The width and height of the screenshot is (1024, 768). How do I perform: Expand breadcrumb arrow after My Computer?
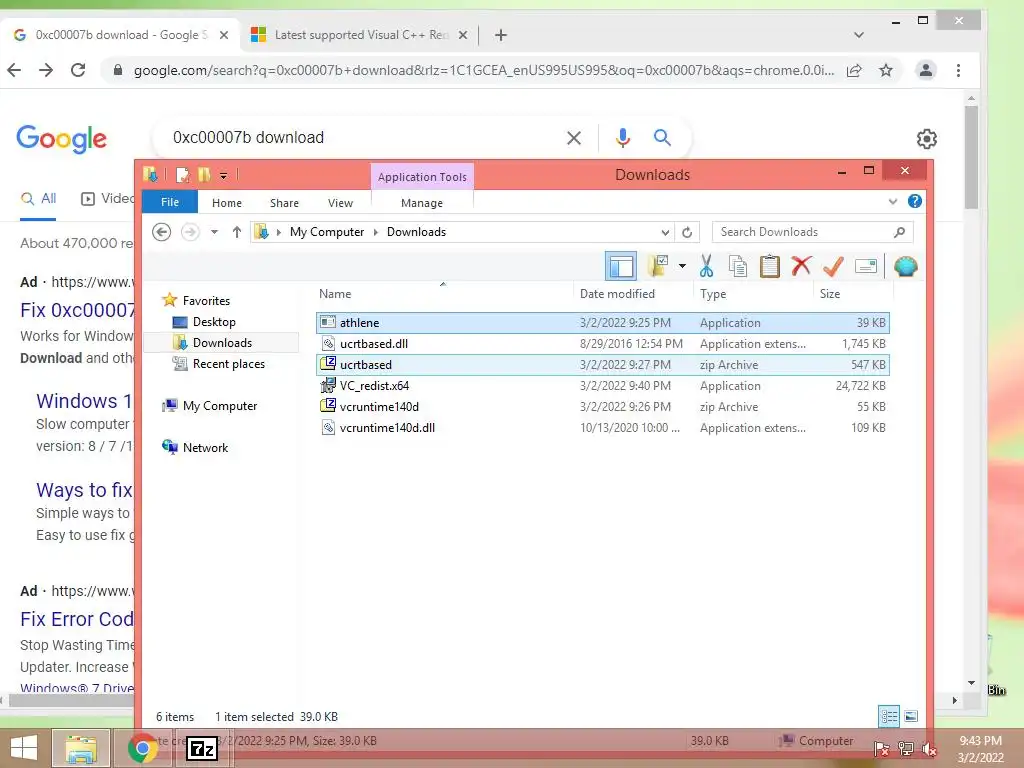[376, 232]
